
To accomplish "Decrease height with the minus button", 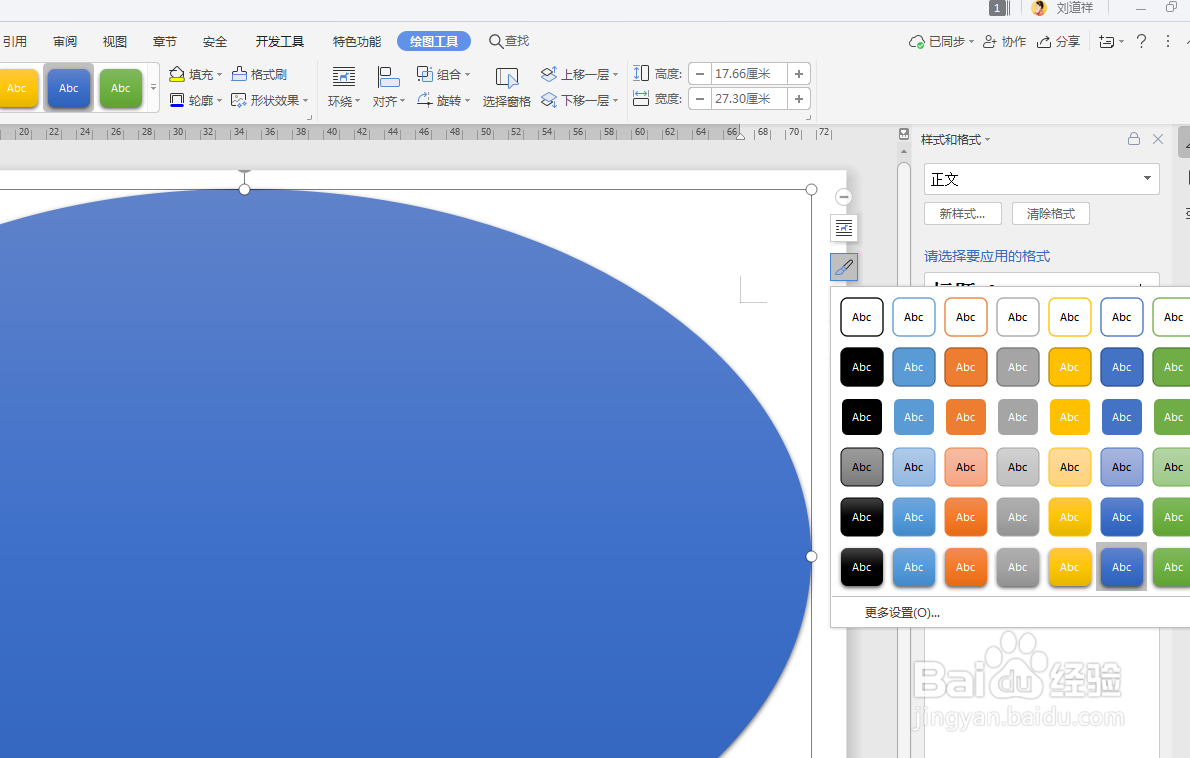I will click(x=700, y=74).
